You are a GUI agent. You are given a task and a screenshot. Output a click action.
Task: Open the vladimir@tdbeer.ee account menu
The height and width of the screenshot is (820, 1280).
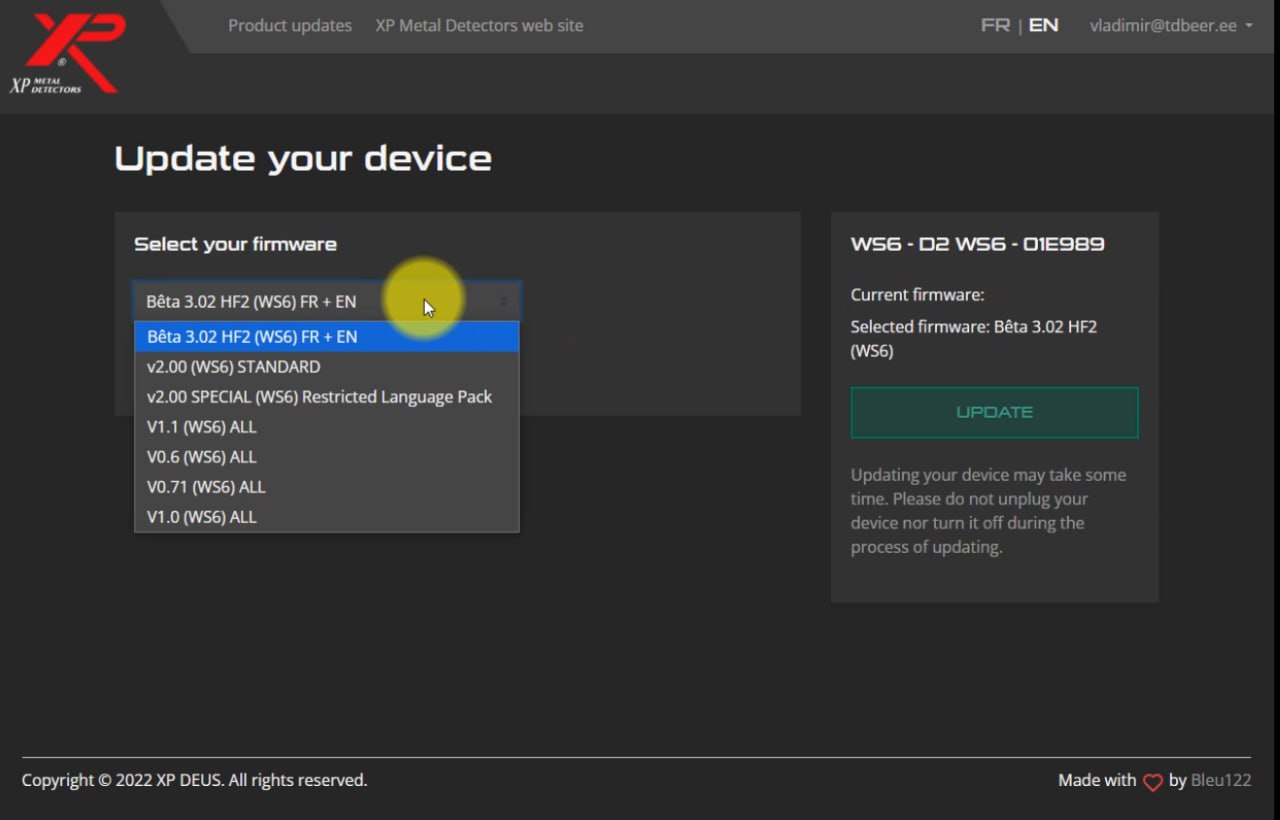(1170, 25)
